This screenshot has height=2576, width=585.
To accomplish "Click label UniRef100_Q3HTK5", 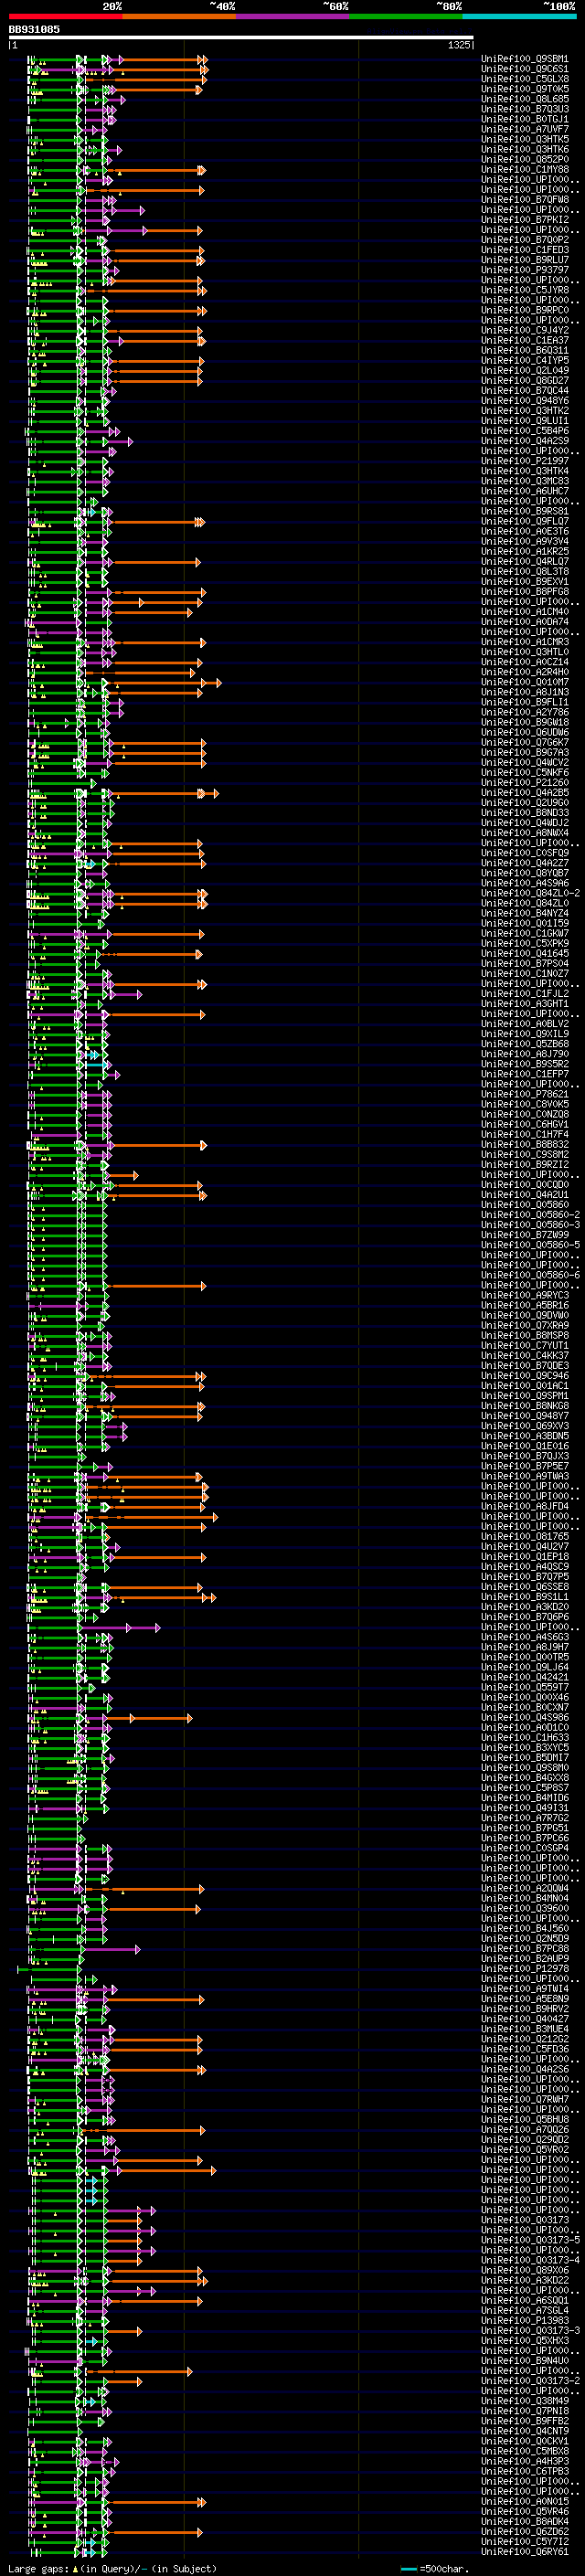I will click(525, 139).
